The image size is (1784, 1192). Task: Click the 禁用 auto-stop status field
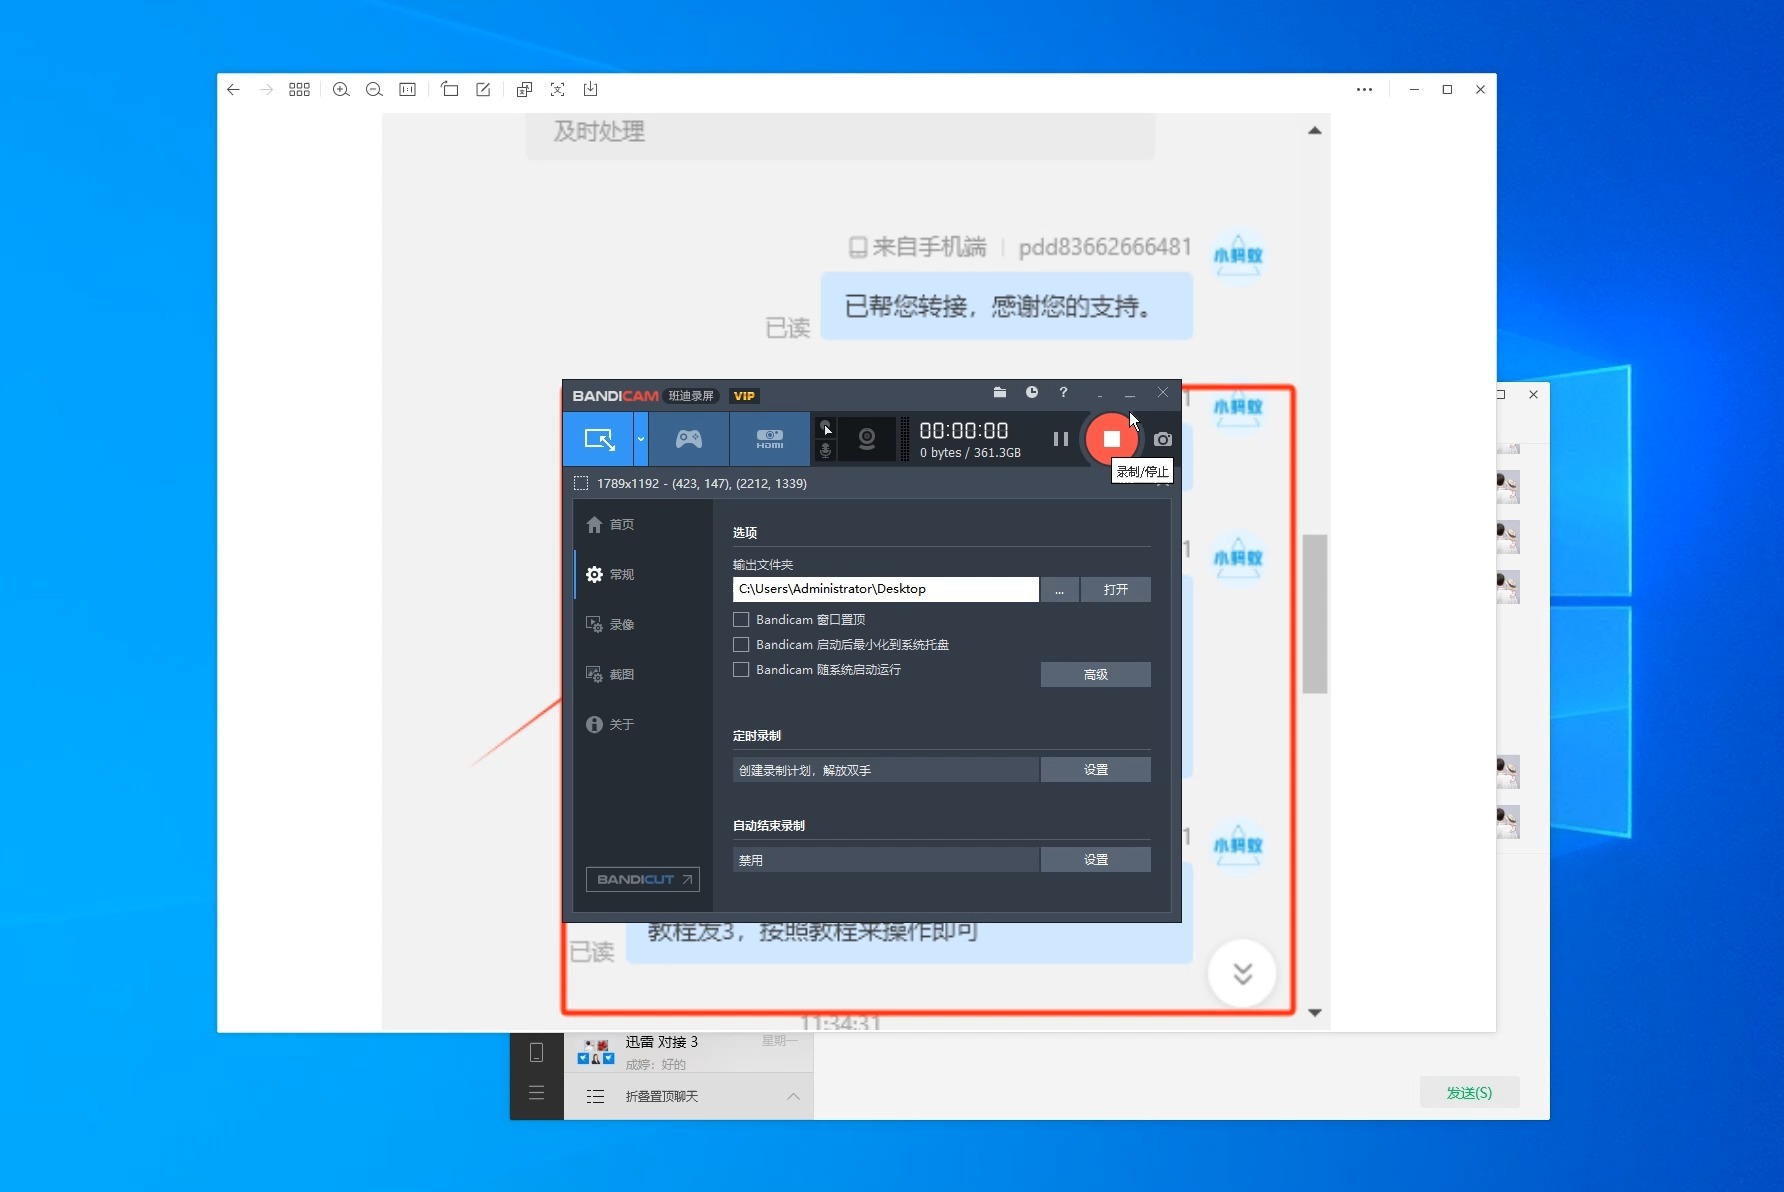pyautogui.click(x=885, y=860)
